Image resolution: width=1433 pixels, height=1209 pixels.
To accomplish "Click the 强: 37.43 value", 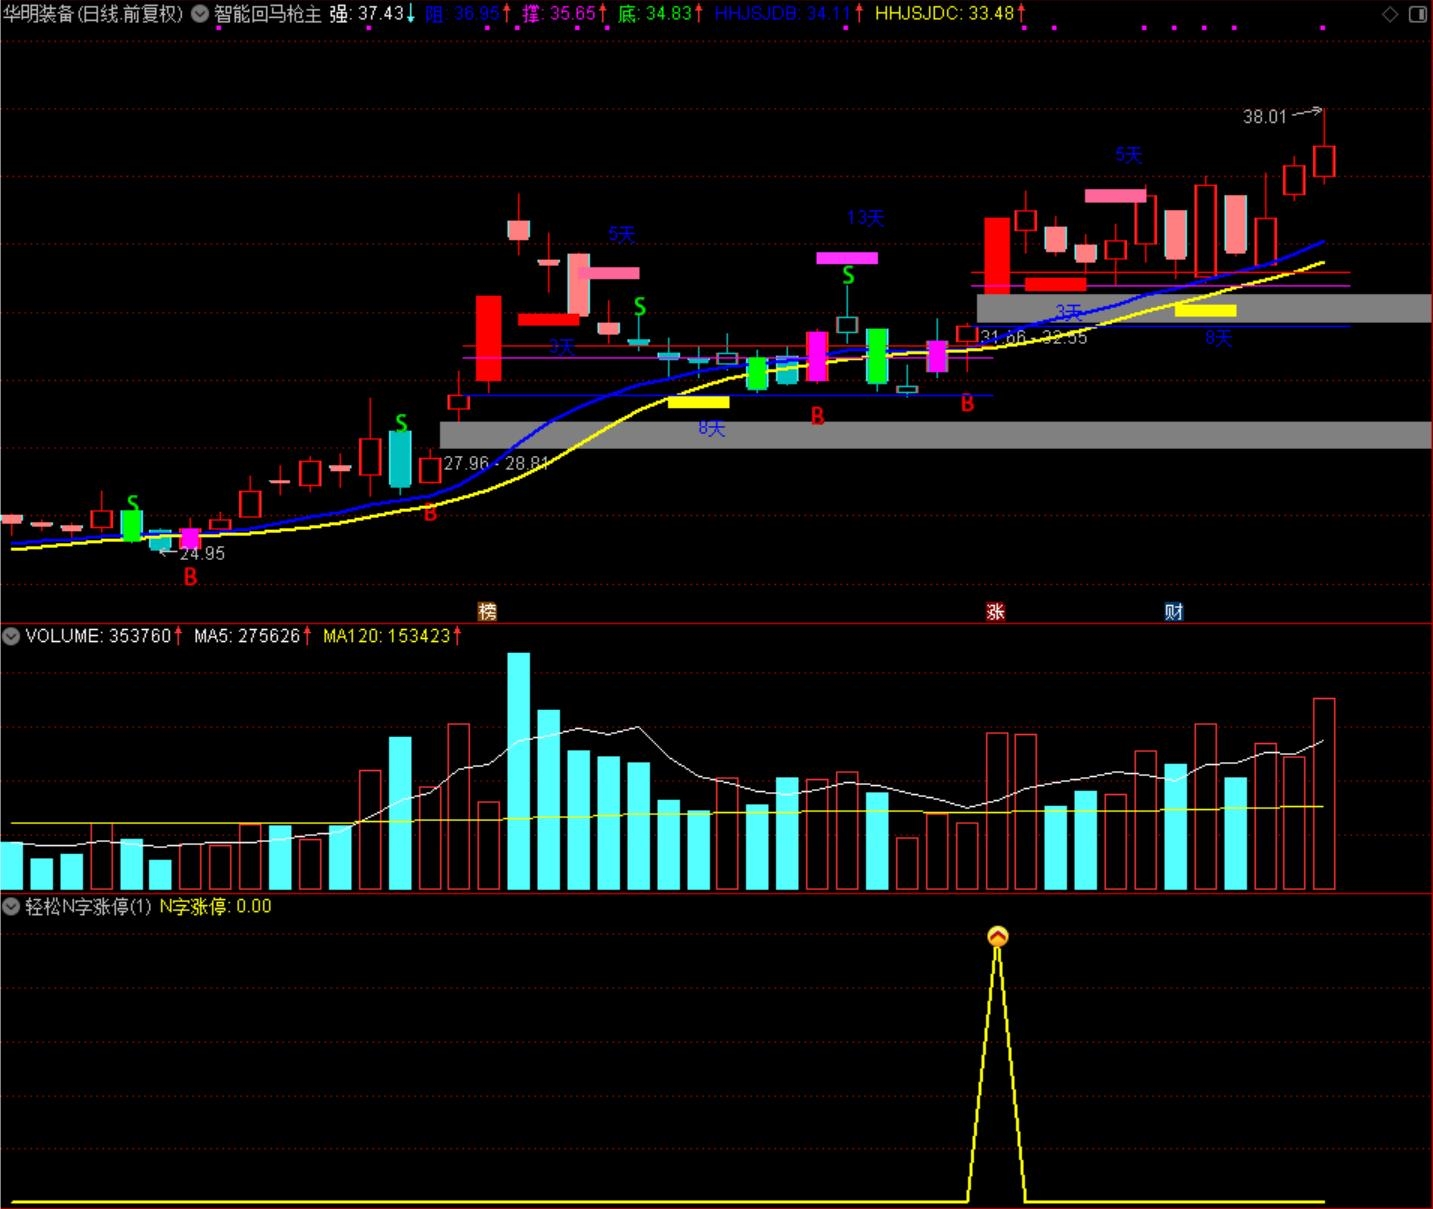I will (372, 14).
